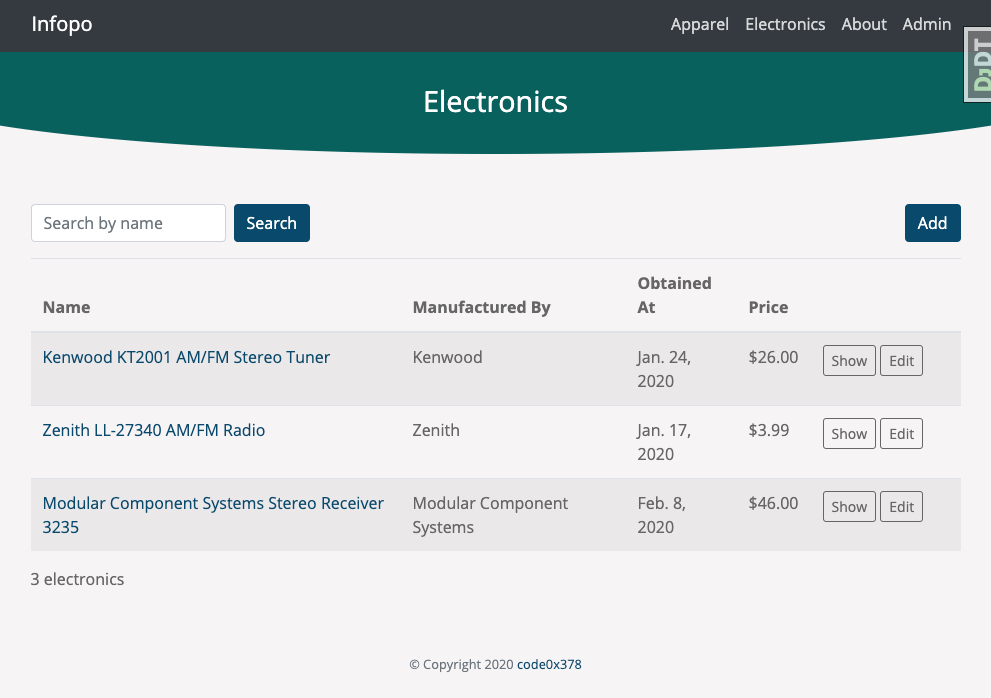Open Kenwood KT2001 AM/FM Stereo Tuner link
The width and height of the screenshot is (991, 698).
(x=186, y=357)
